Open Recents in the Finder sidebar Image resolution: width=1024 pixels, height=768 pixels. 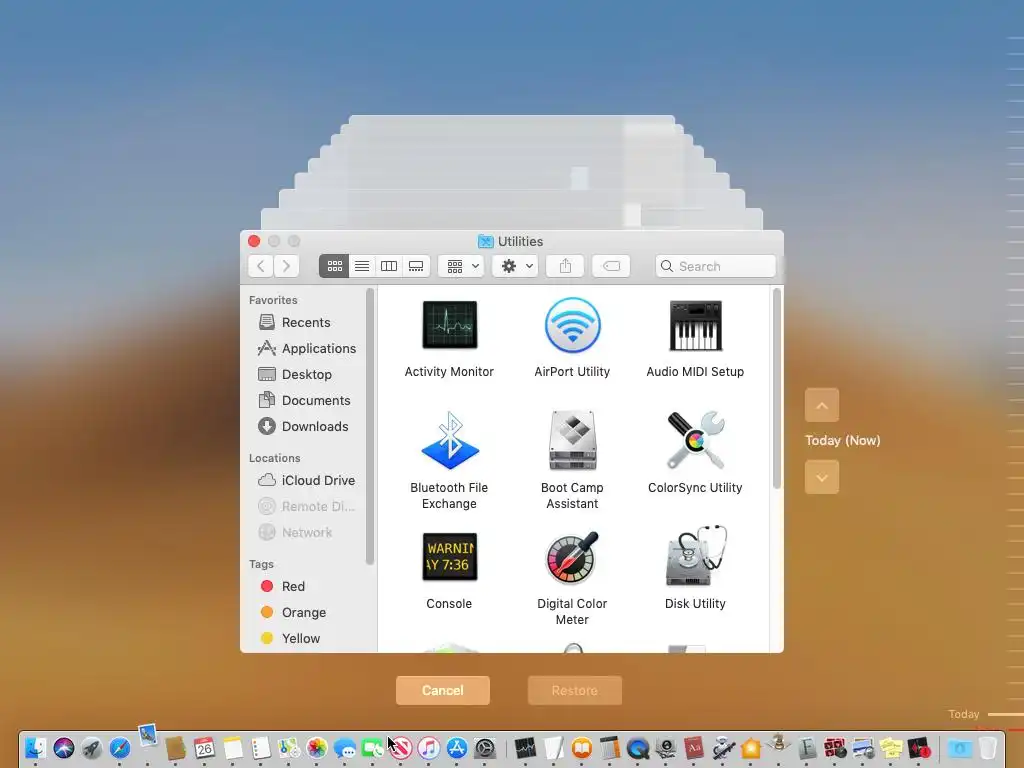click(306, 322)
